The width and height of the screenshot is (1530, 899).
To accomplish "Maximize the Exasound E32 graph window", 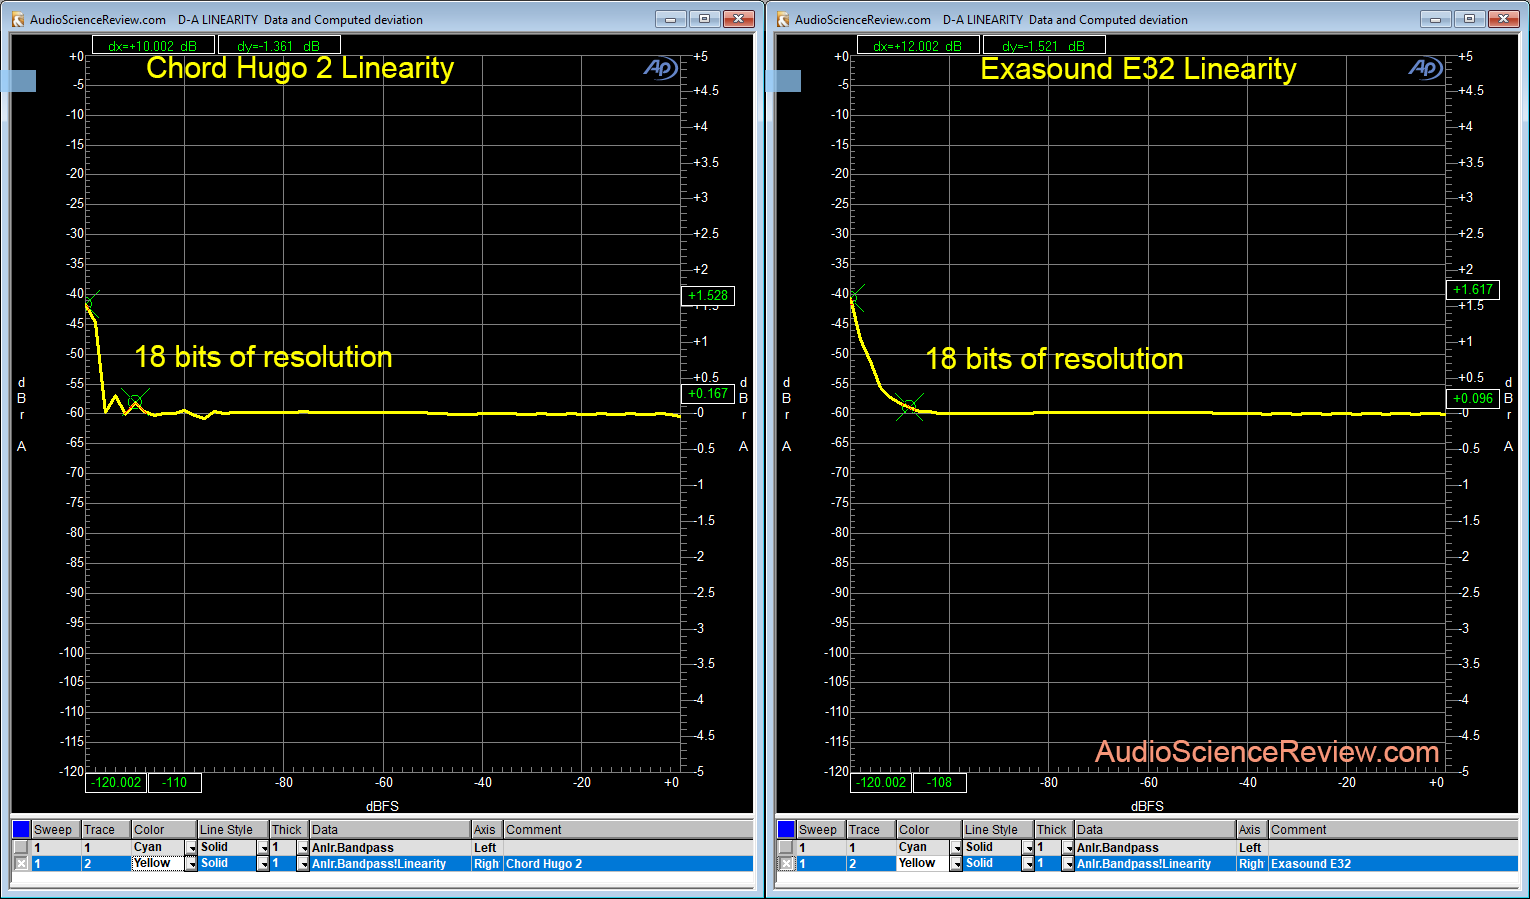I will (x=1469, y=19).
